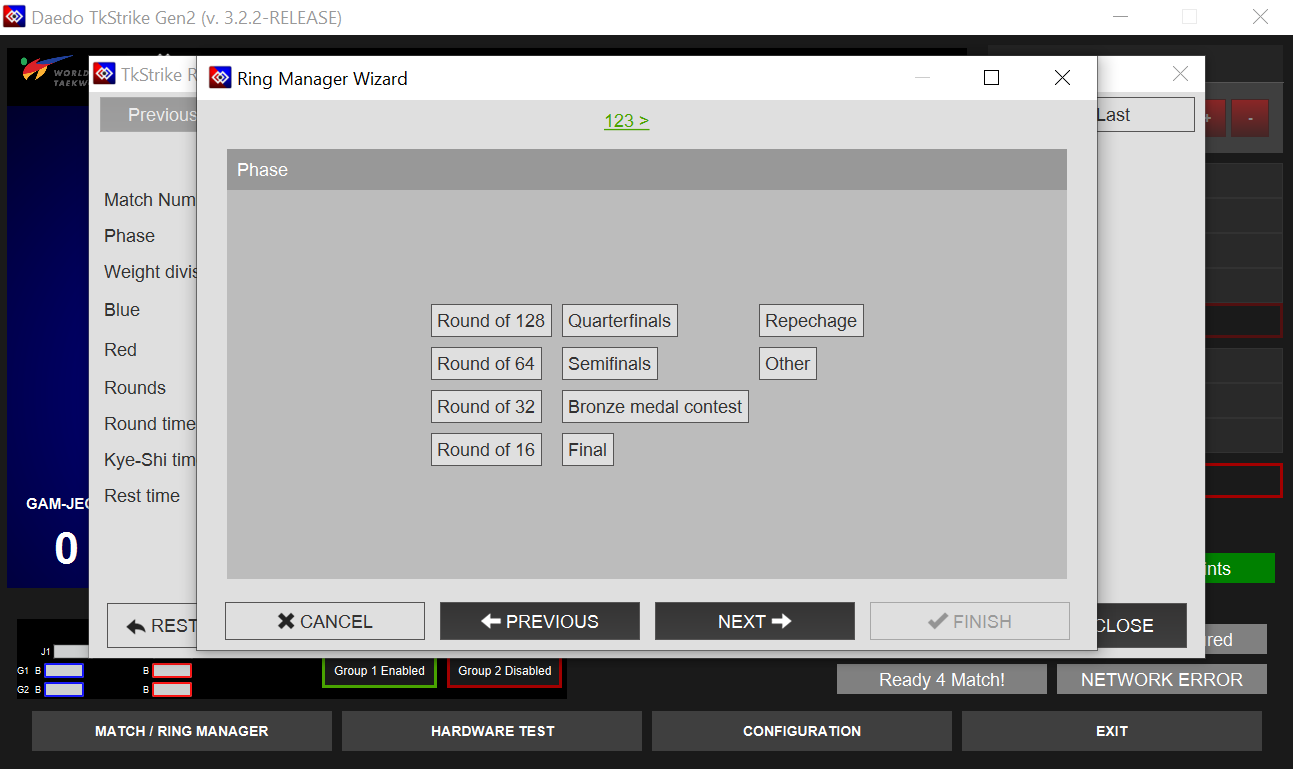Click the Daedo diamond icon on the Ring Manager Wizard title bar
The width and height of the screenshot is (1293, 769).
coord(220,77)
